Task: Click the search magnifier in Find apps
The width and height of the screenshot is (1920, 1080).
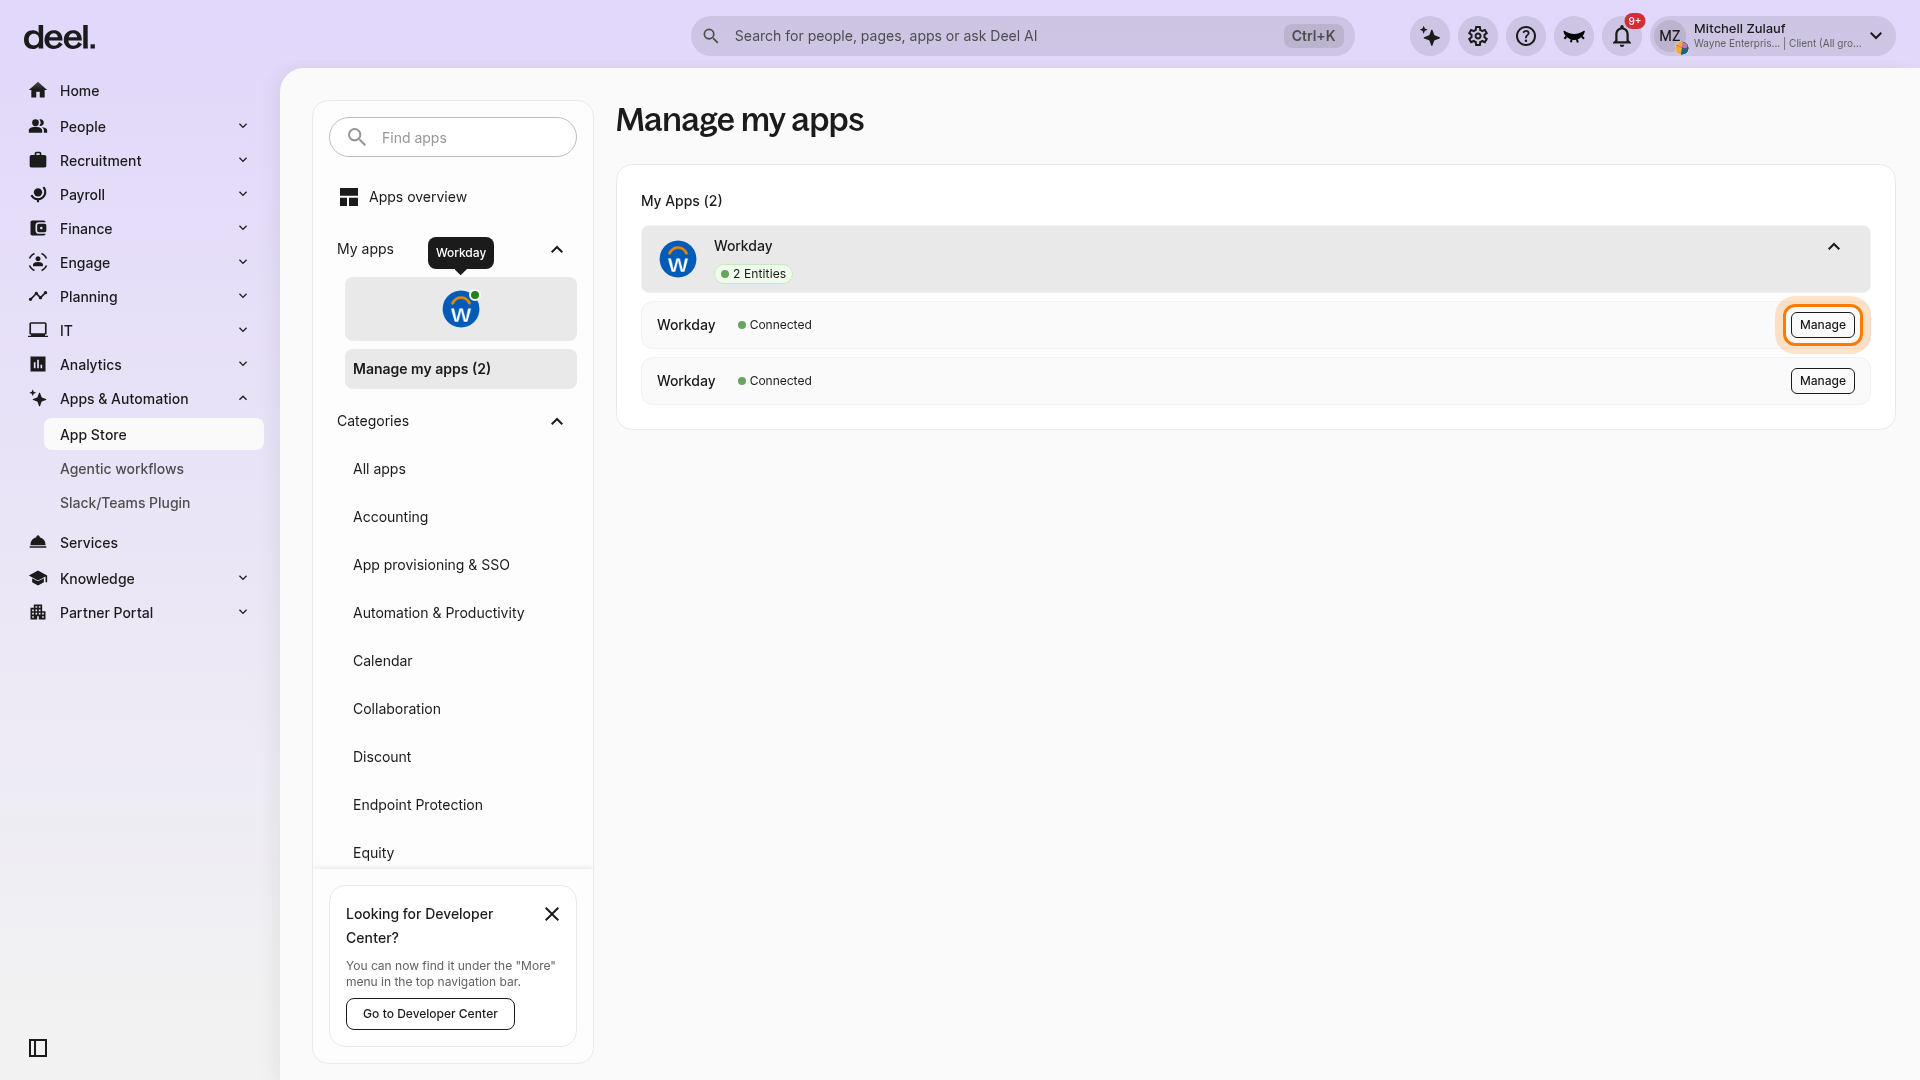Action: click(x=357, y=137)
